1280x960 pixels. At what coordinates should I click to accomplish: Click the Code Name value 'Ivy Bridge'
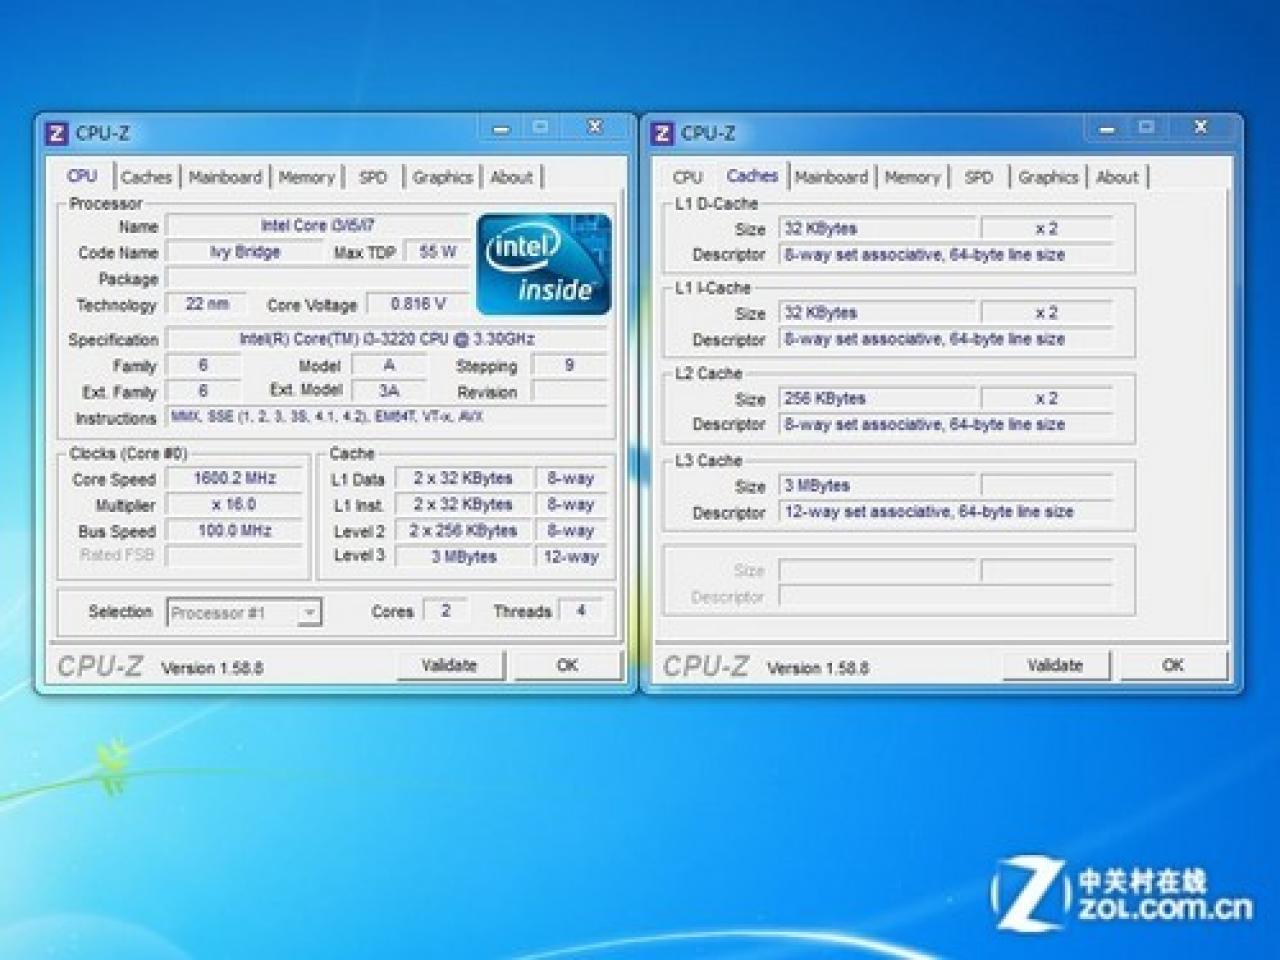pyautogui.click(x=244, y=252)
